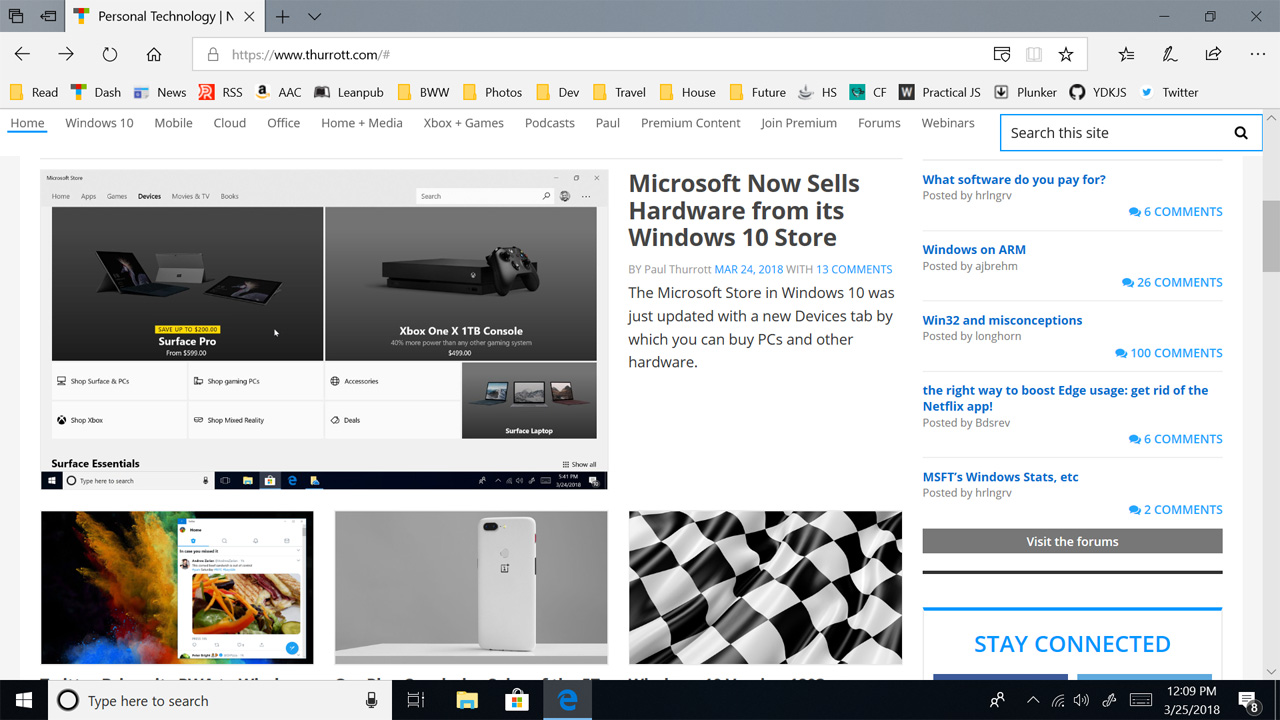
Task: Click the page vertical scrollbar thumb
Action: pyautogui.click(x=1271, y=240)
